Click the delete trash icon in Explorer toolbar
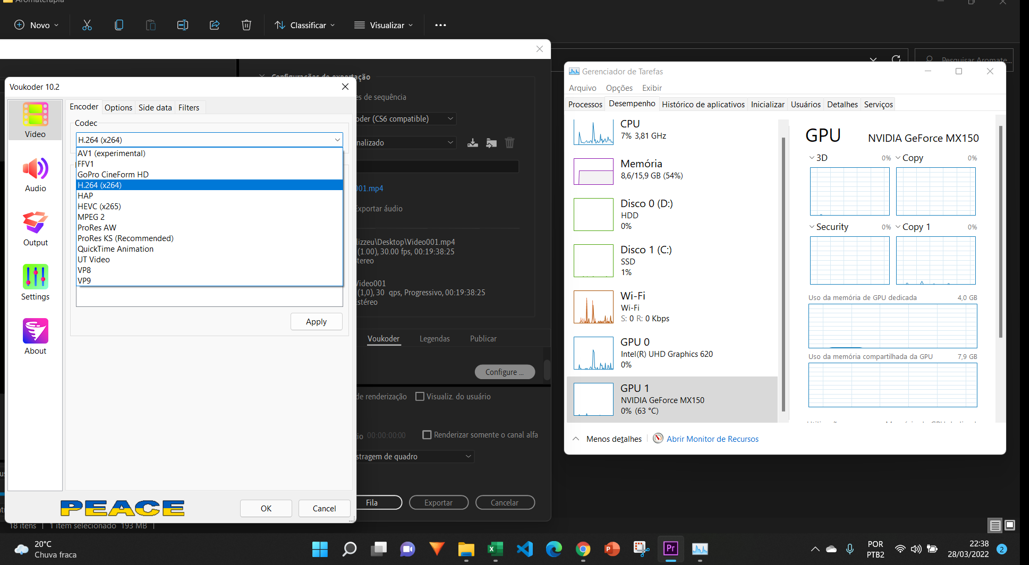1029x565 pixels. [246, 25]
